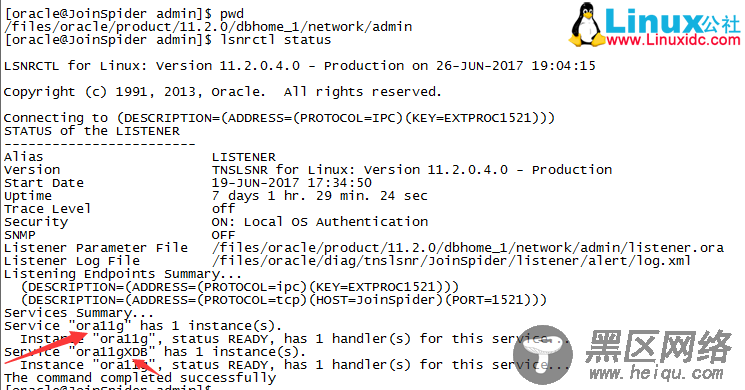Click the red arrow near ora11gXDB service
Screen dimensions: 745x390
[146, 367]
